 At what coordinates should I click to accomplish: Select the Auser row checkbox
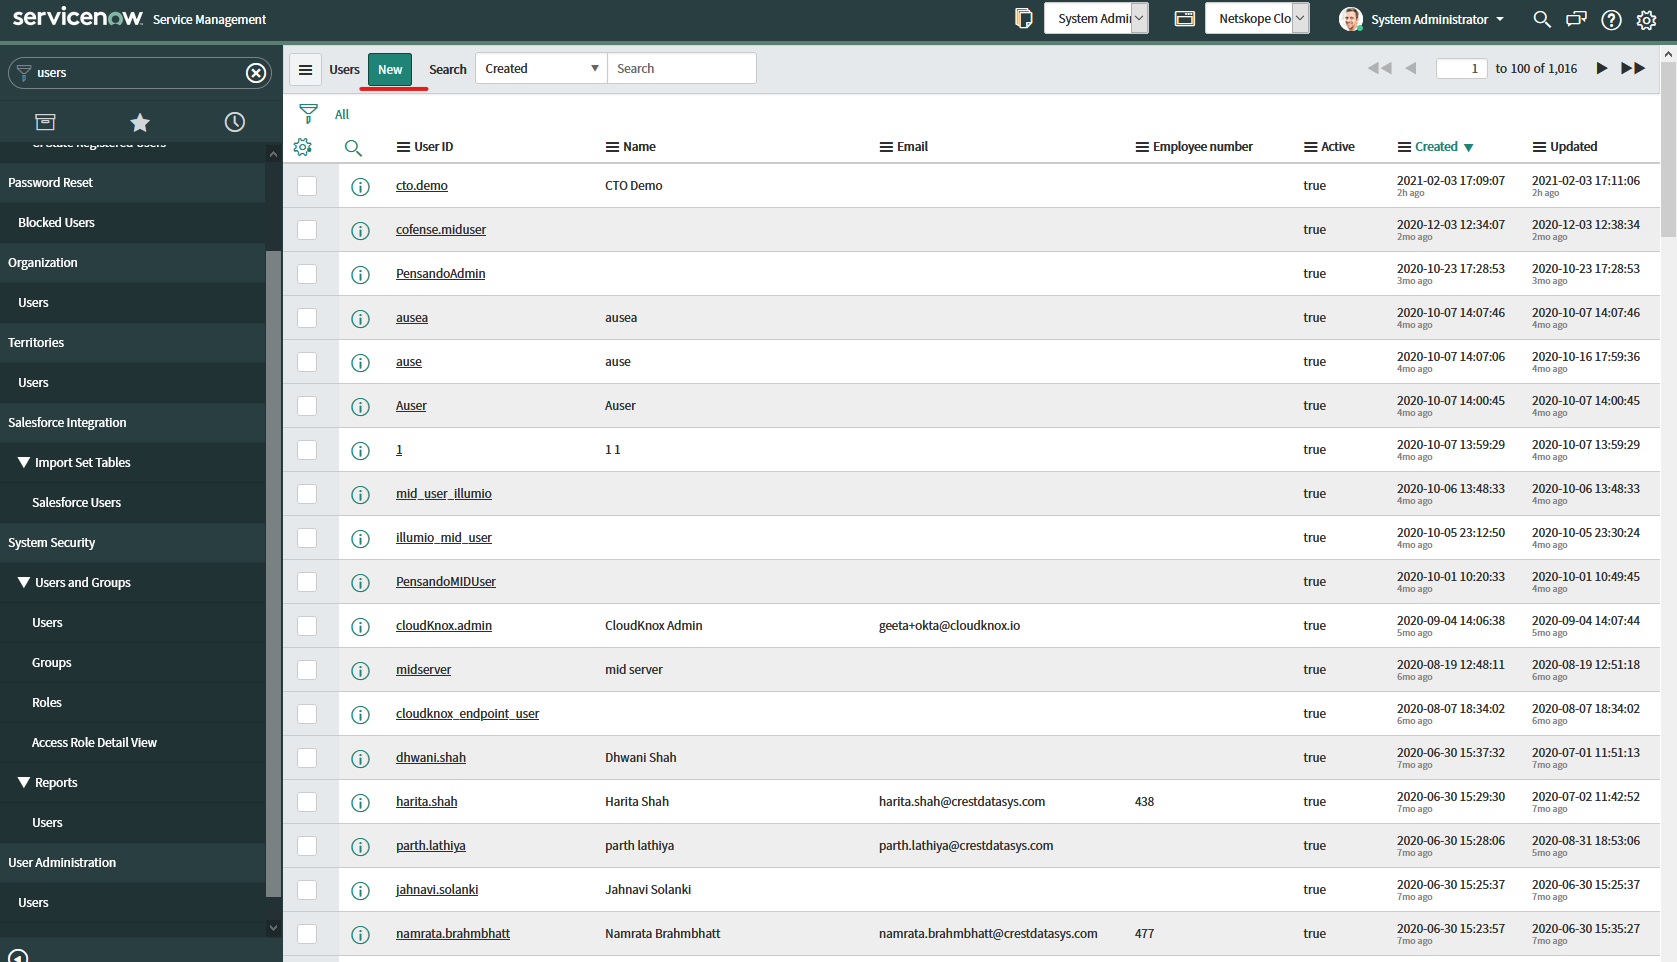(307, 406)
